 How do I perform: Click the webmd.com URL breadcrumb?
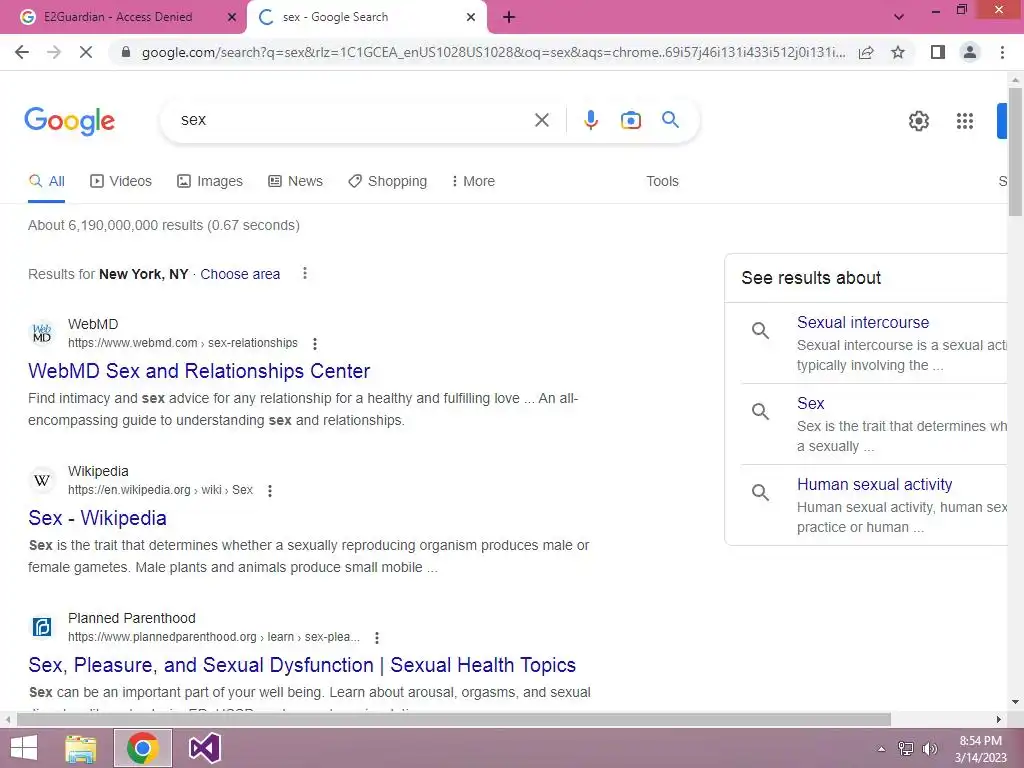(x=183, y=343)
